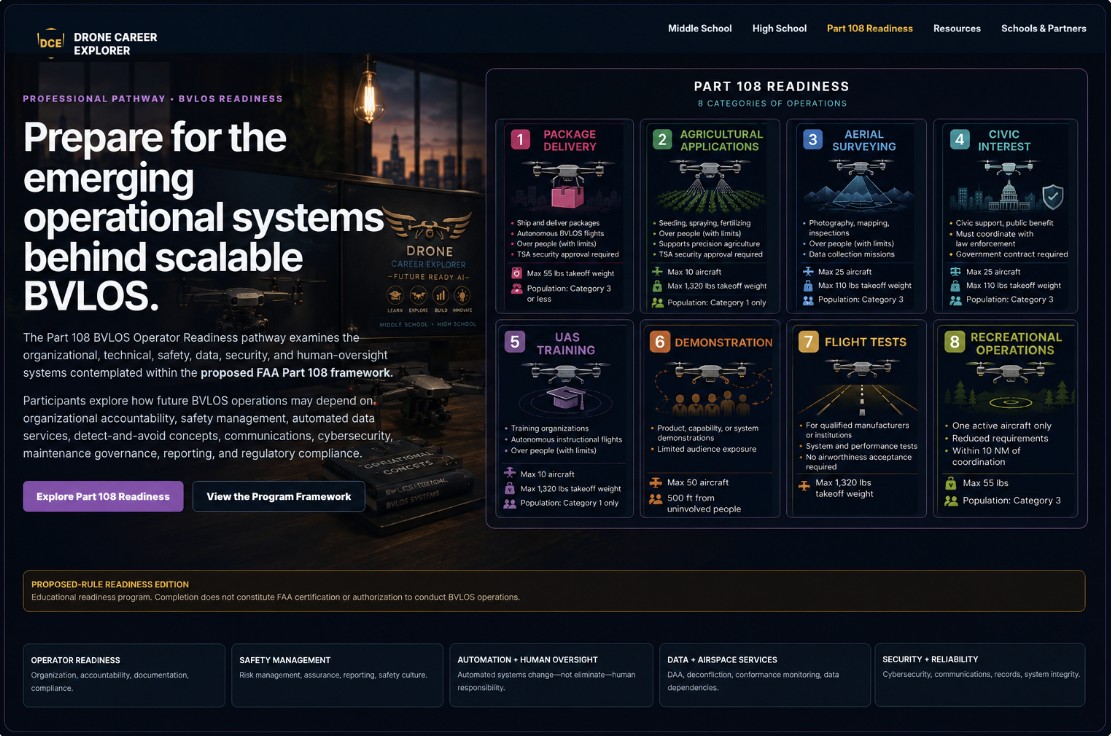Click the number 5 badge for UAS Training

(x=514, y=342)
